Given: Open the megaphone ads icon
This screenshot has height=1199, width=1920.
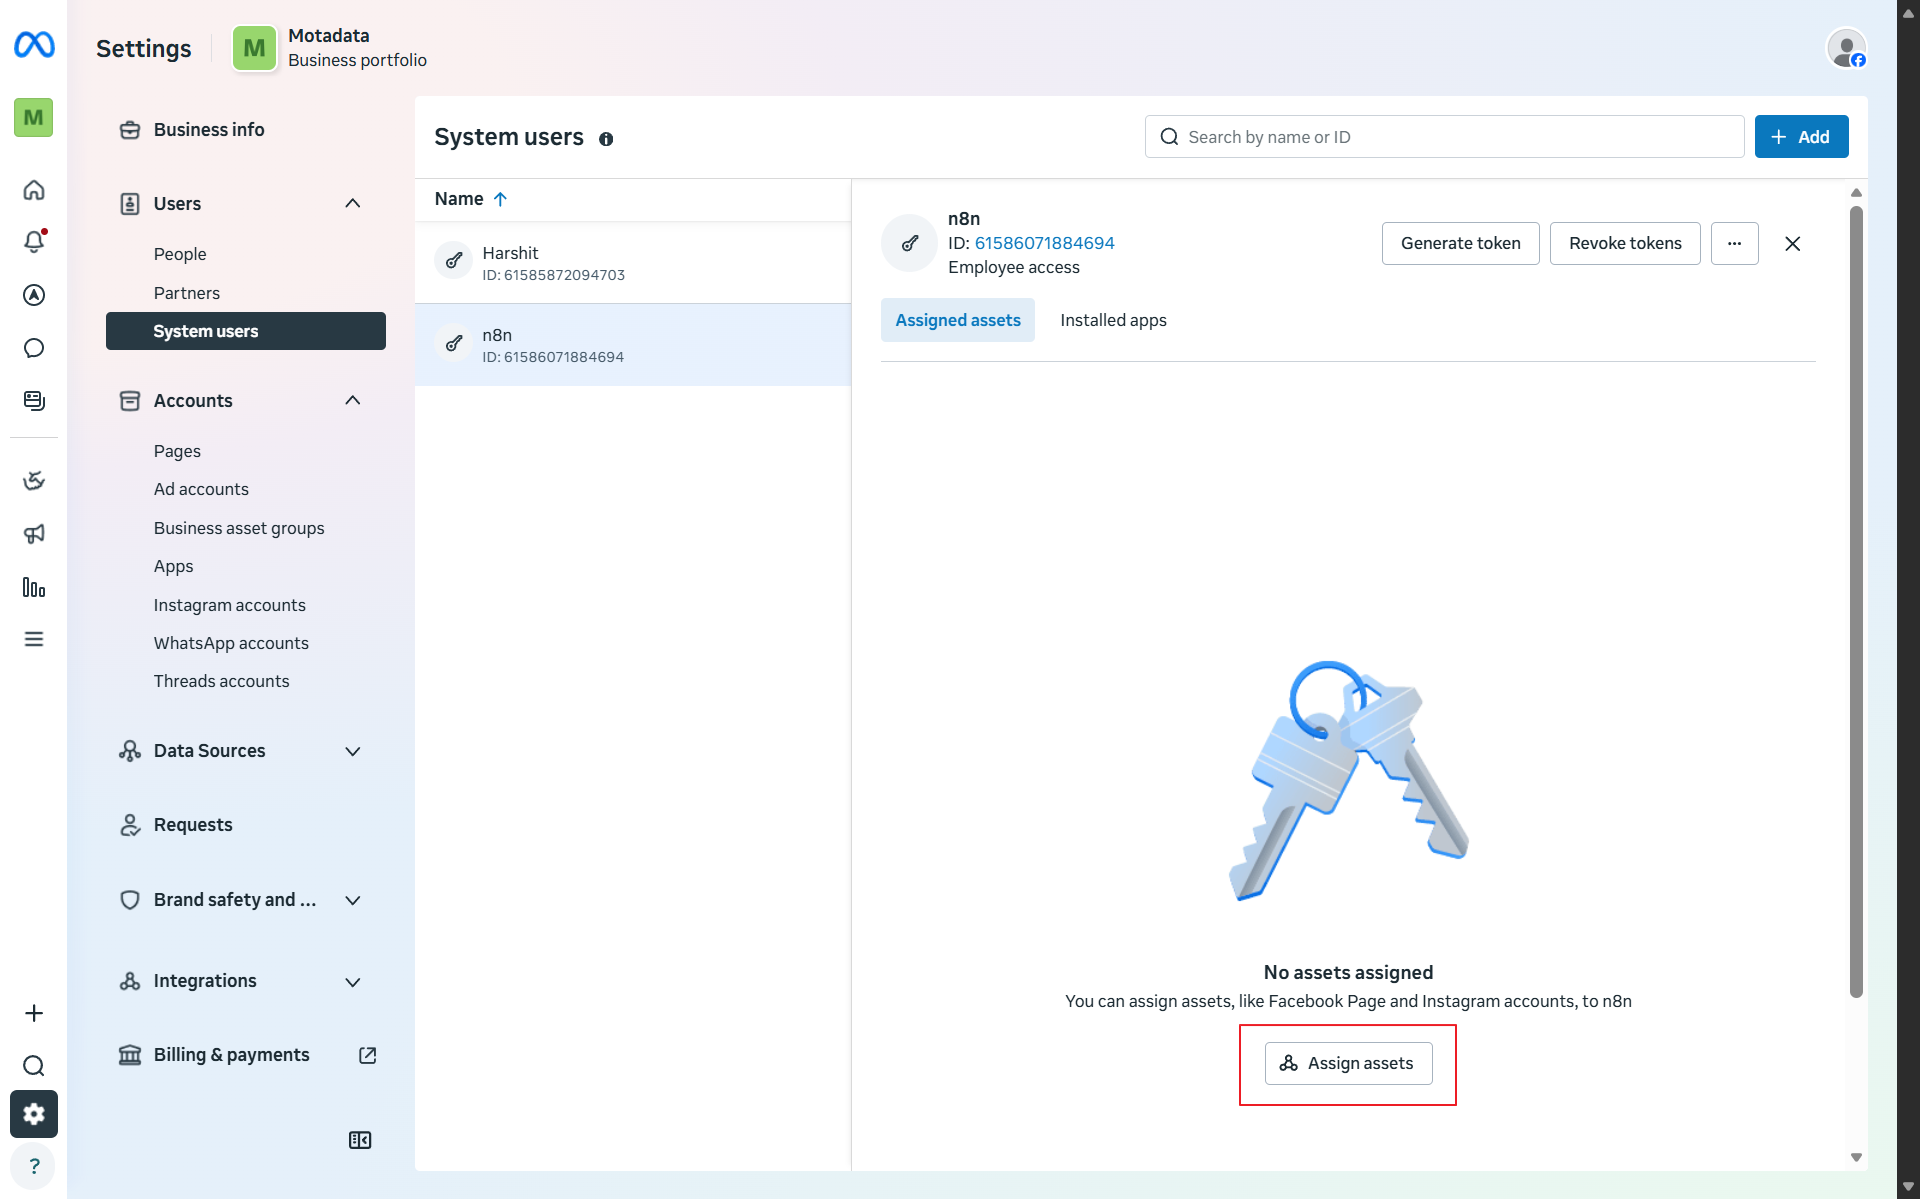Looking at the screenshot, I should coord(34,534).
